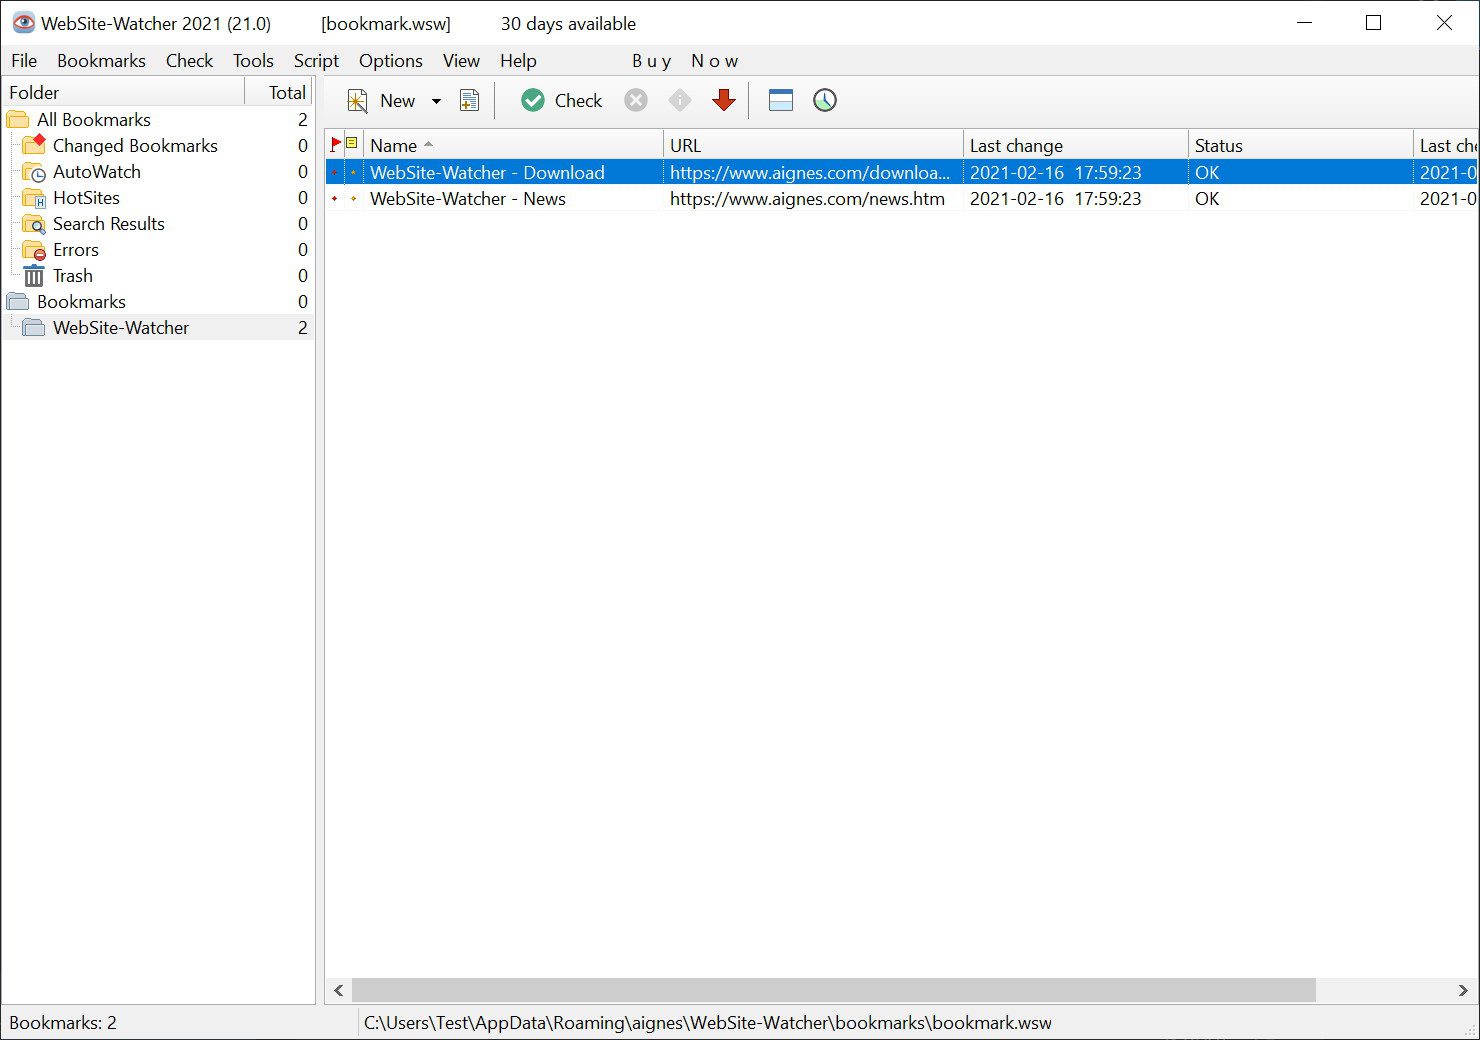1480x1040 pixels.
Task: Open the Check menu
Action: coord(189,61)
